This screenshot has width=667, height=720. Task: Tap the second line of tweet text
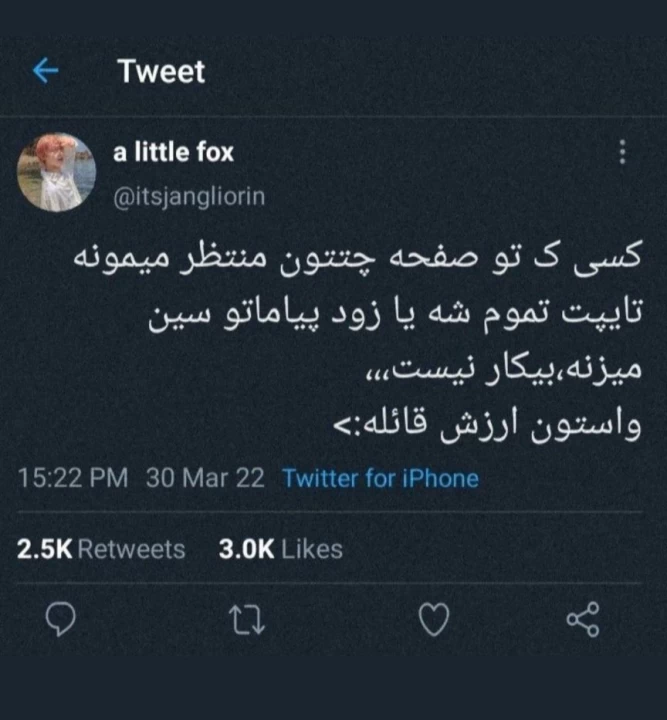(x=395, y=315)
